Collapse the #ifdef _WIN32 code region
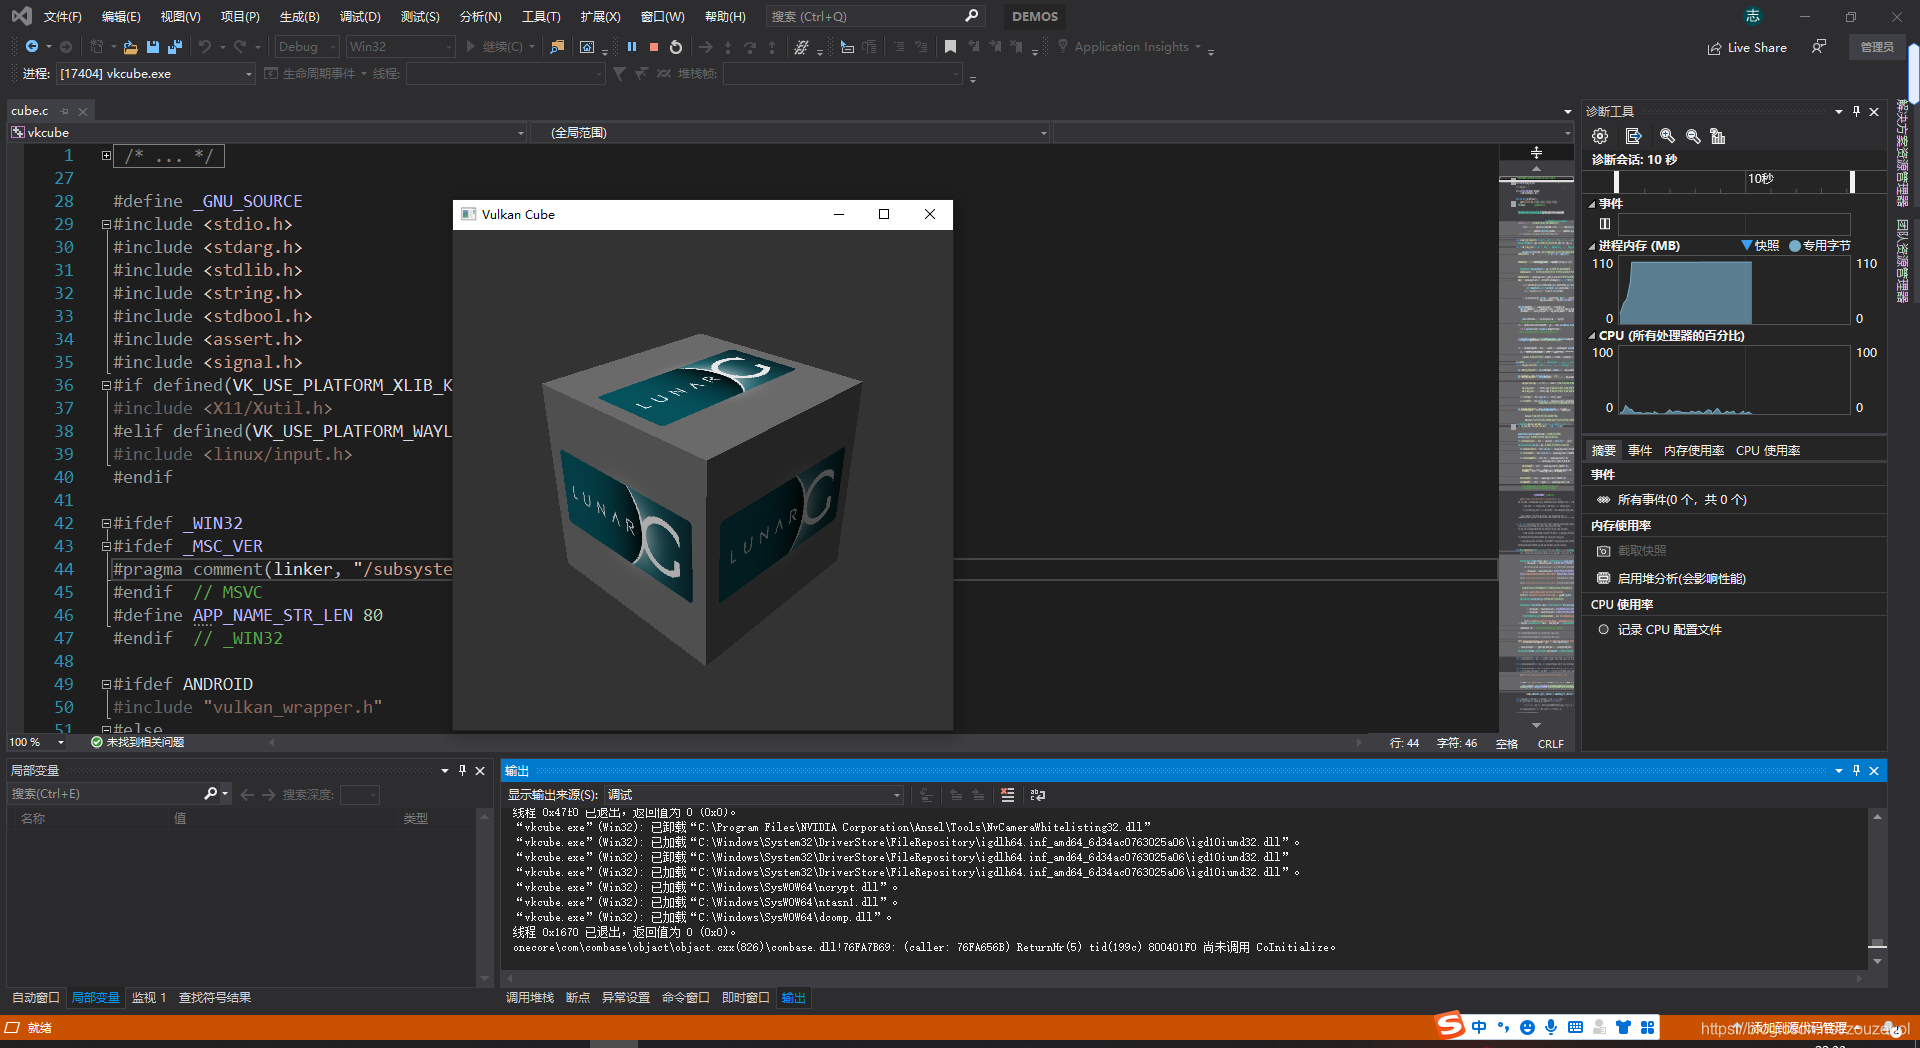The height and width of the screenshot is (1048, 1920). click(106, 523)
